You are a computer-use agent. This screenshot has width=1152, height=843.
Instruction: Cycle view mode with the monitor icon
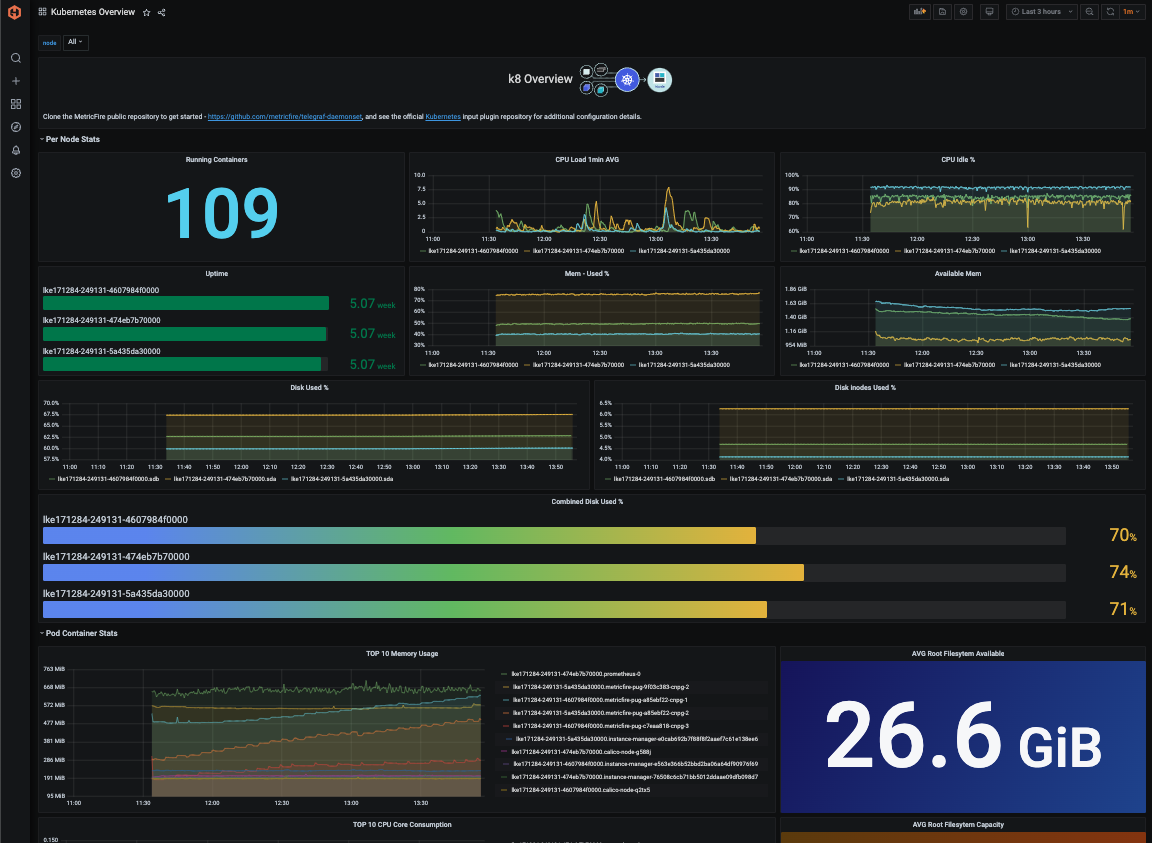point(990,12)
